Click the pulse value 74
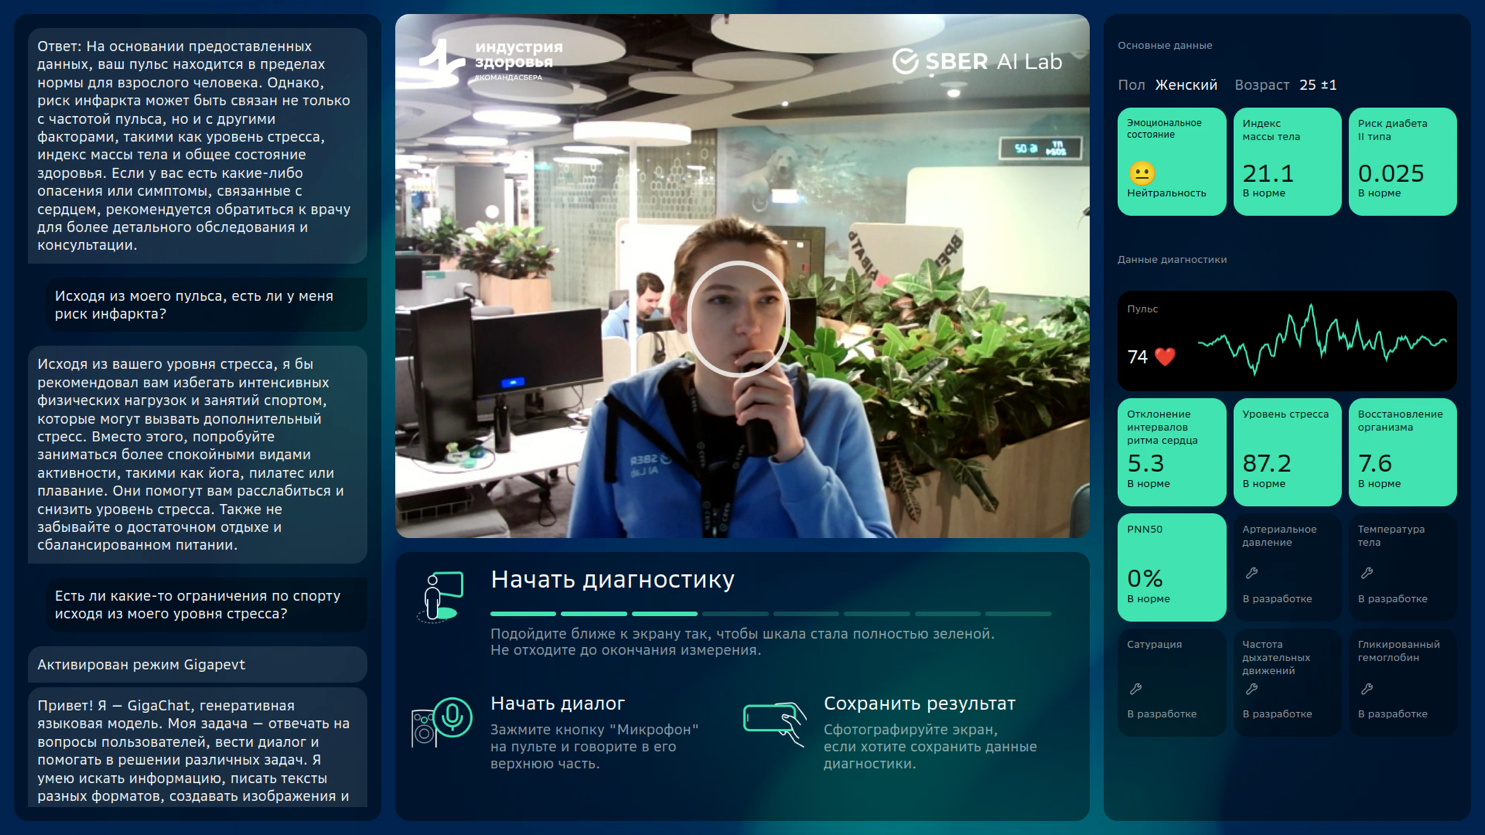The width and height of the screenshot is (1485, 835). pyautogui.click(x=1137, y=357)
